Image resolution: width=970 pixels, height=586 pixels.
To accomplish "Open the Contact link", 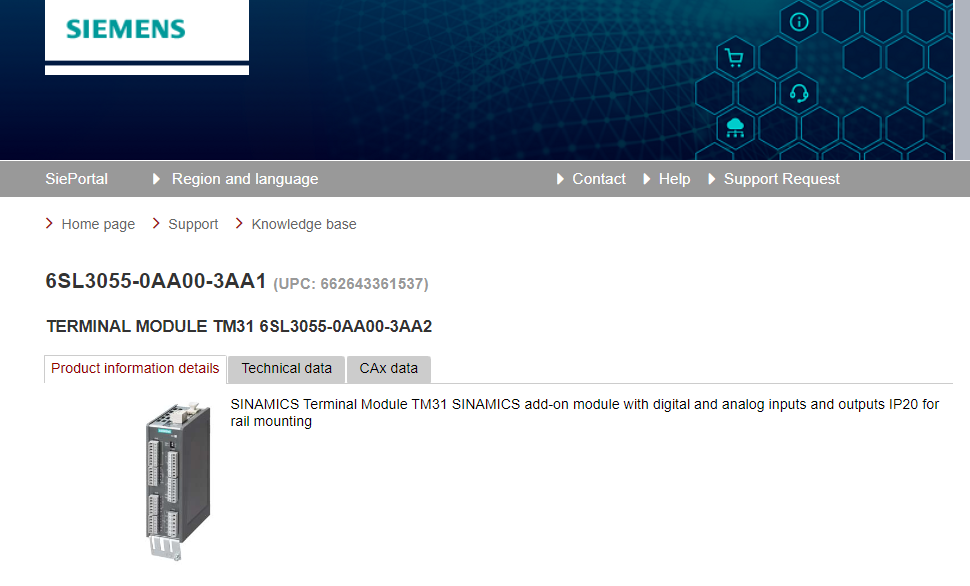I will point(599,179).
